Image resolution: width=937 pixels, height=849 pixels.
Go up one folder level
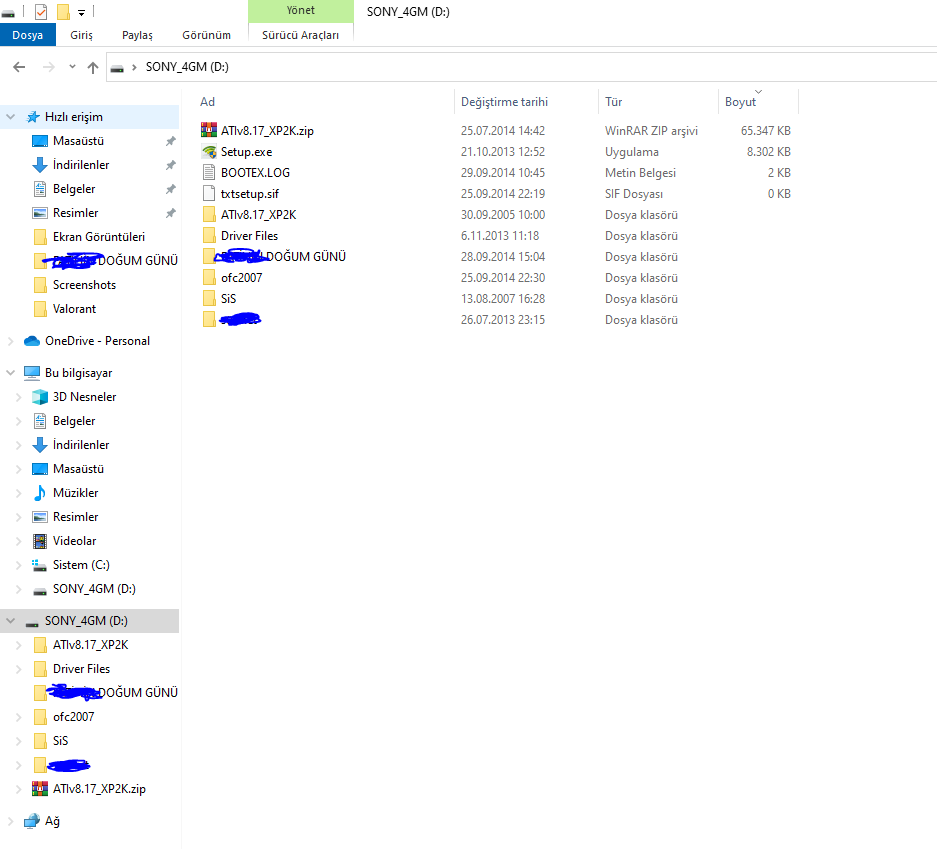(x=93, y=67)
